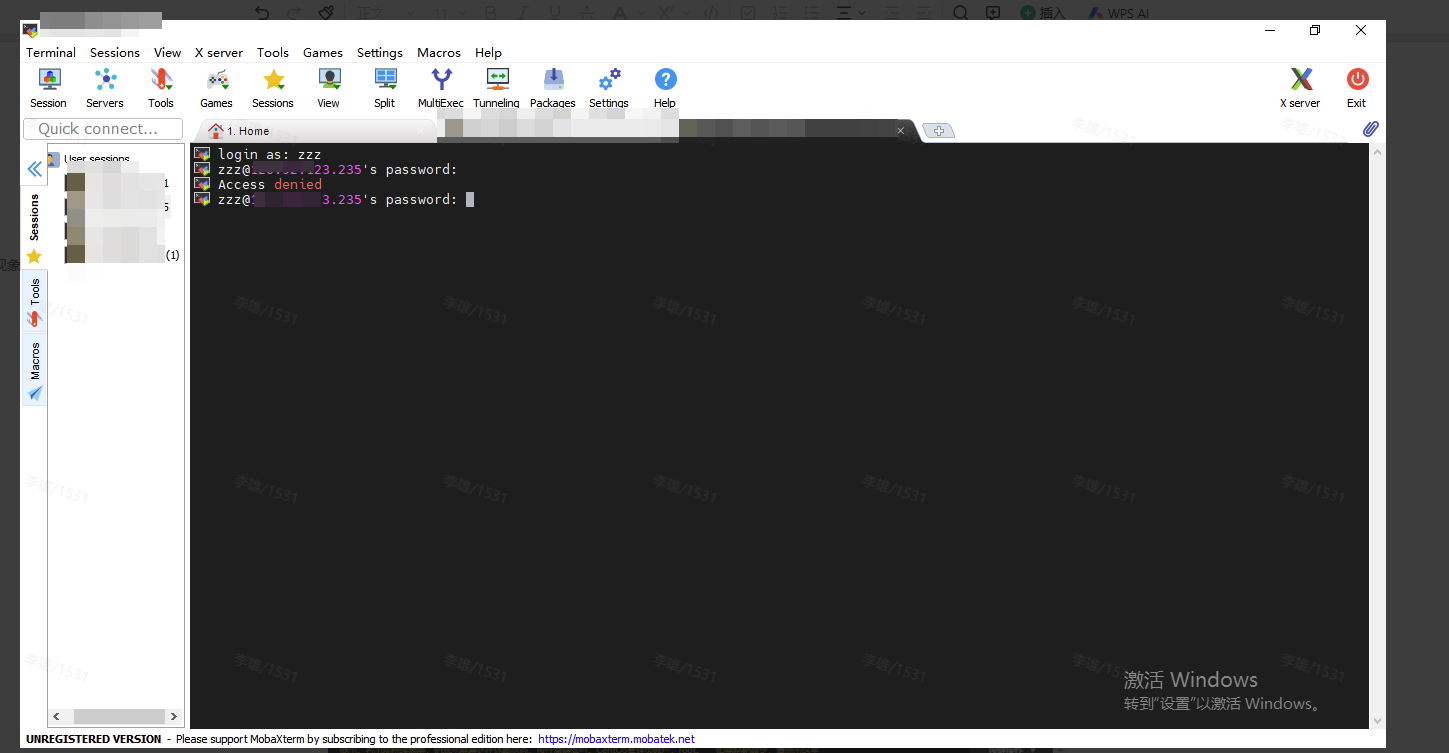Select the User sessions tree root
The height and width of the screenshot is (753, 1449).
pyautogui.click(x=97, y=159)
